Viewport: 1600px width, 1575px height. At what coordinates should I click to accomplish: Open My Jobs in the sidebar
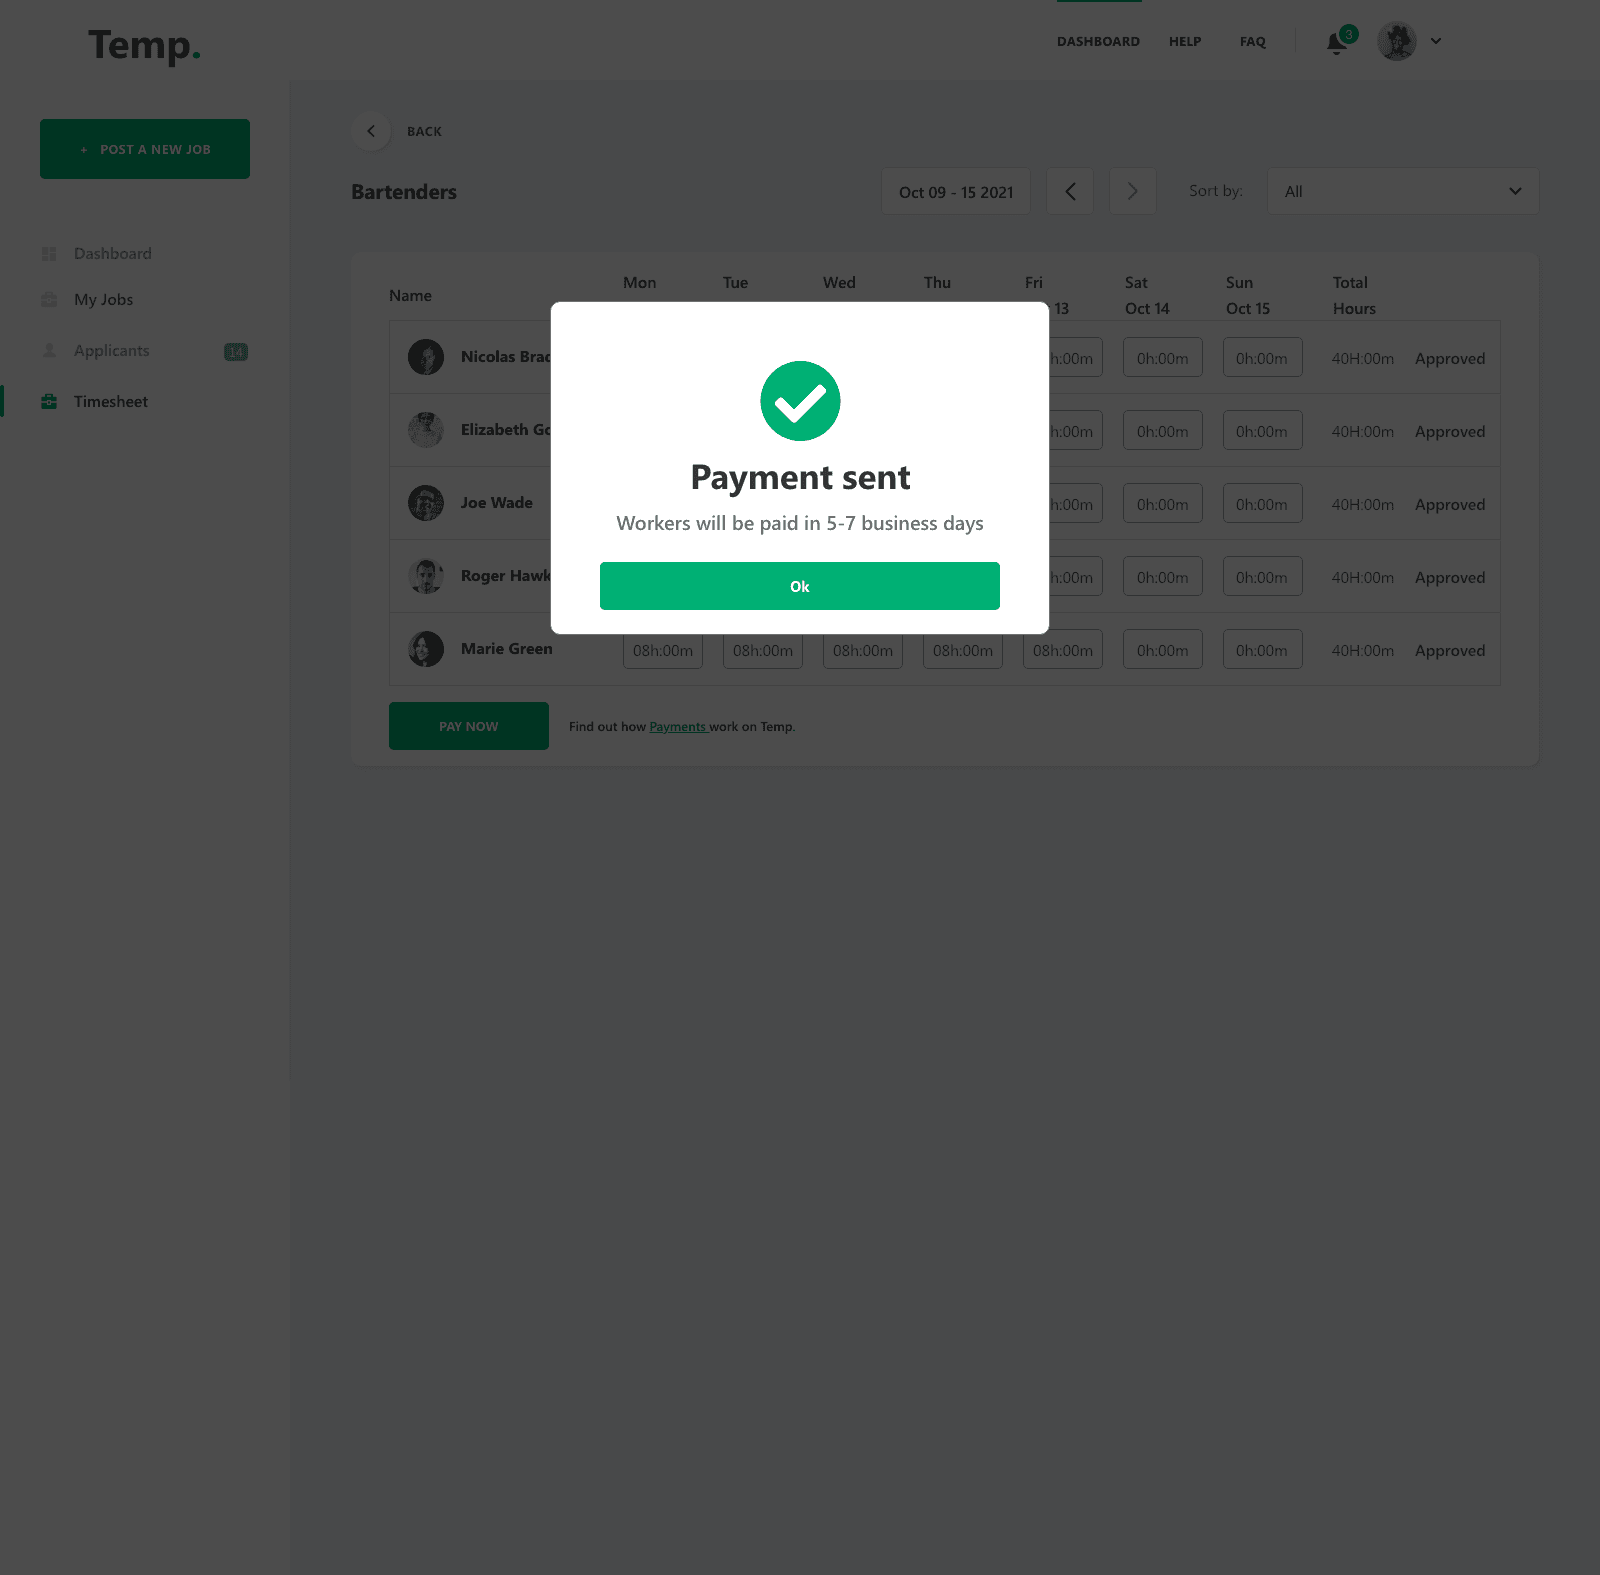(103, 299)
